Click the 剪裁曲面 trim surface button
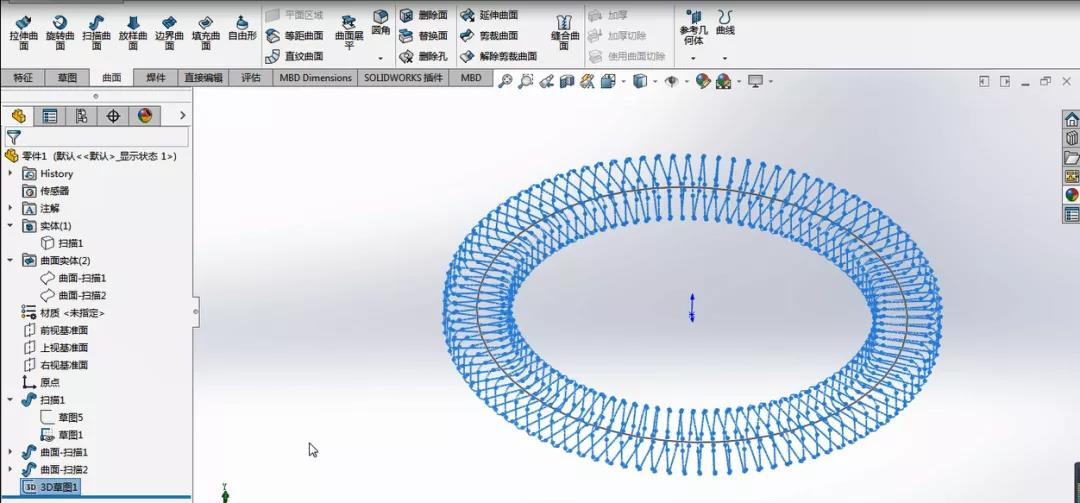Screen dimensions: 1080x503 (x=490, y=36)
